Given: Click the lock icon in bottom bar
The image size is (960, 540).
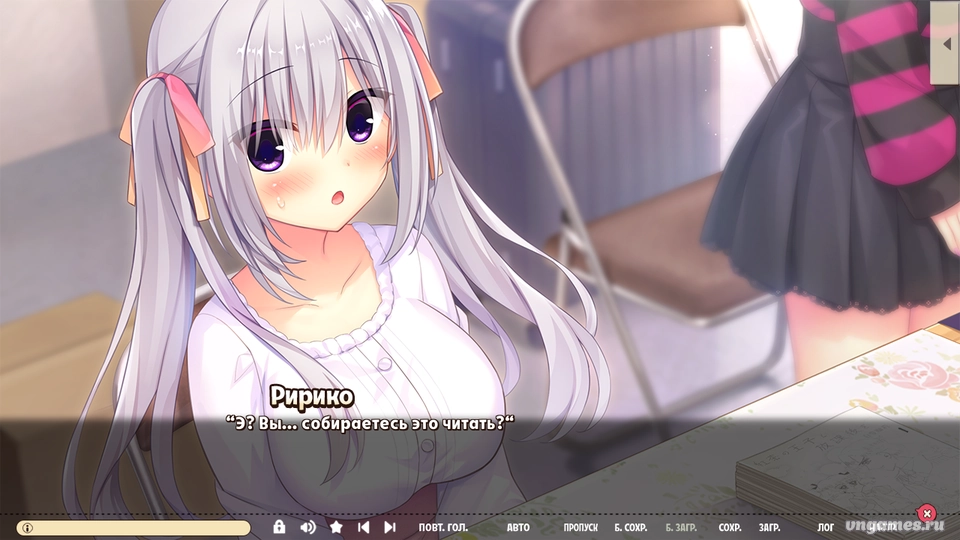Looking at the screenshot, I should pos(279,527).
